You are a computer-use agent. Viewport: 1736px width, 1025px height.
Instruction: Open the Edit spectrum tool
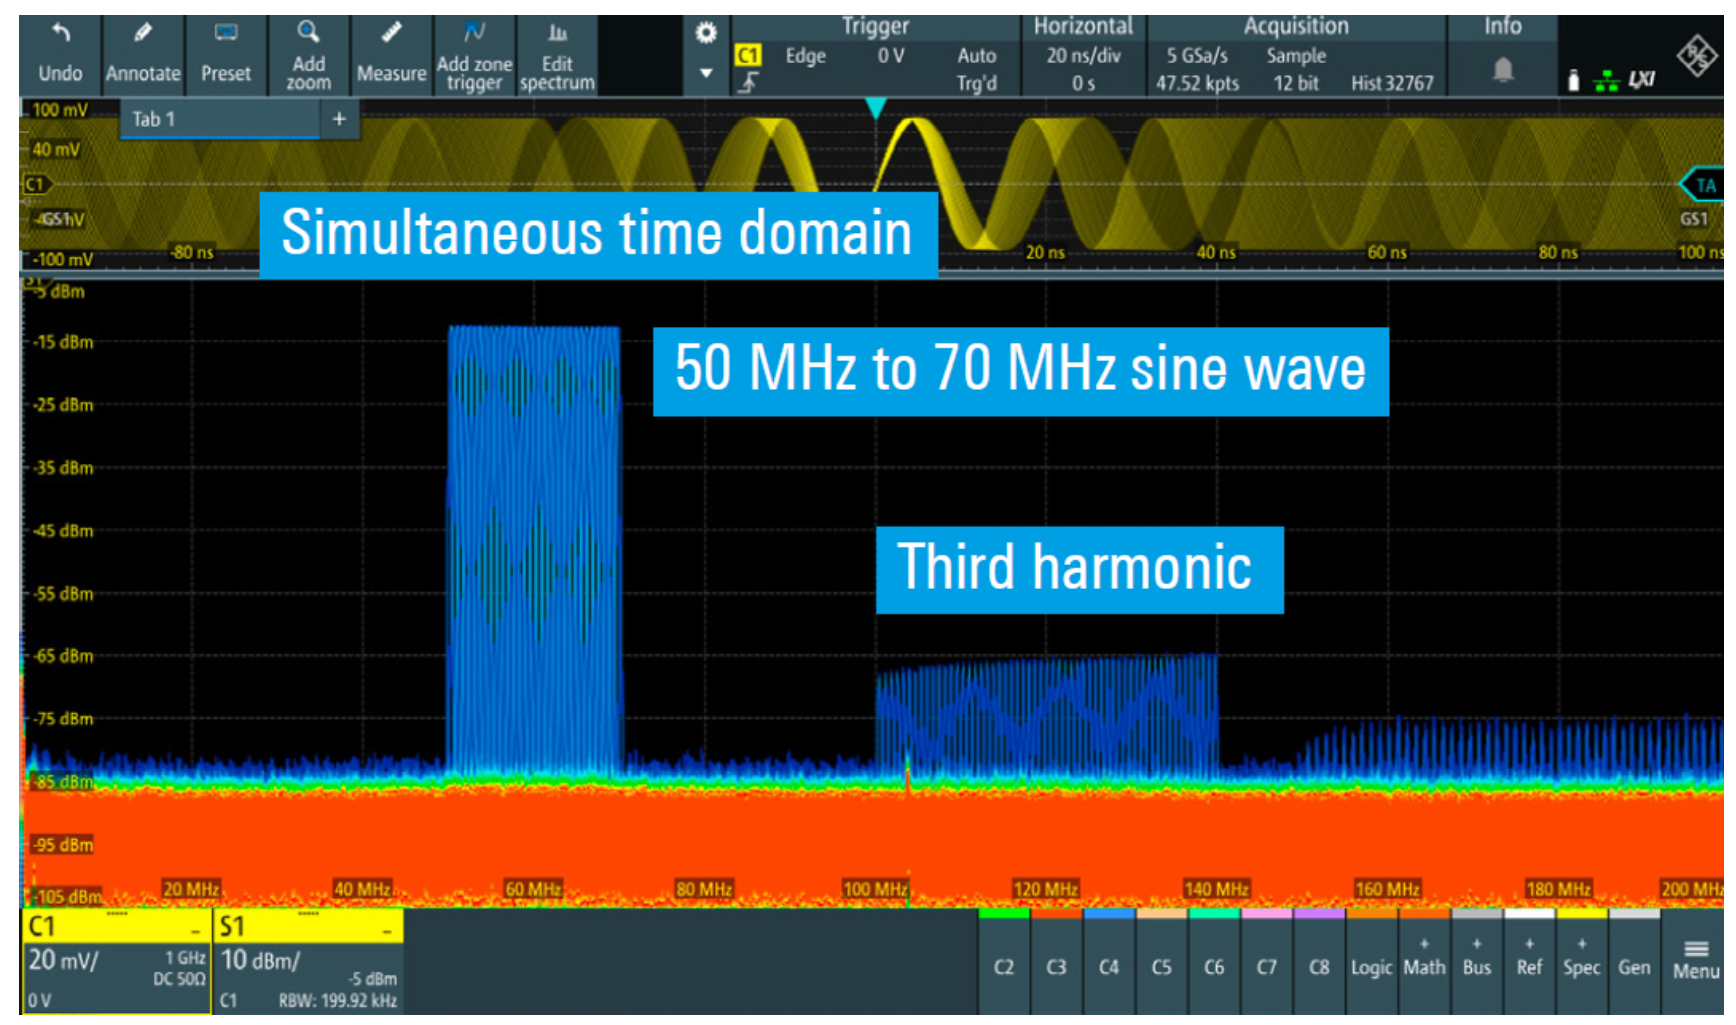557,35
